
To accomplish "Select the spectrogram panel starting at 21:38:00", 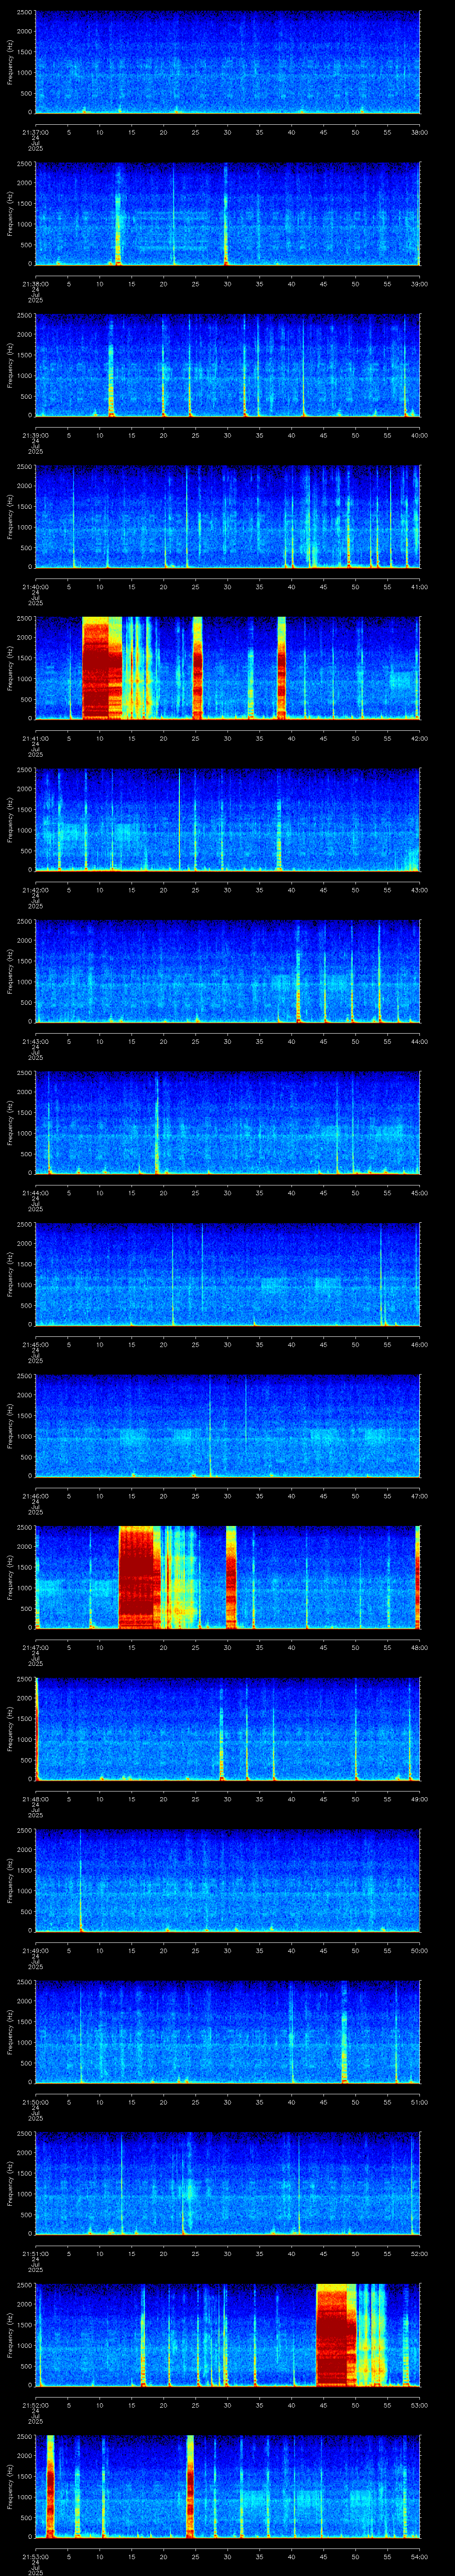I will [228, 214].
